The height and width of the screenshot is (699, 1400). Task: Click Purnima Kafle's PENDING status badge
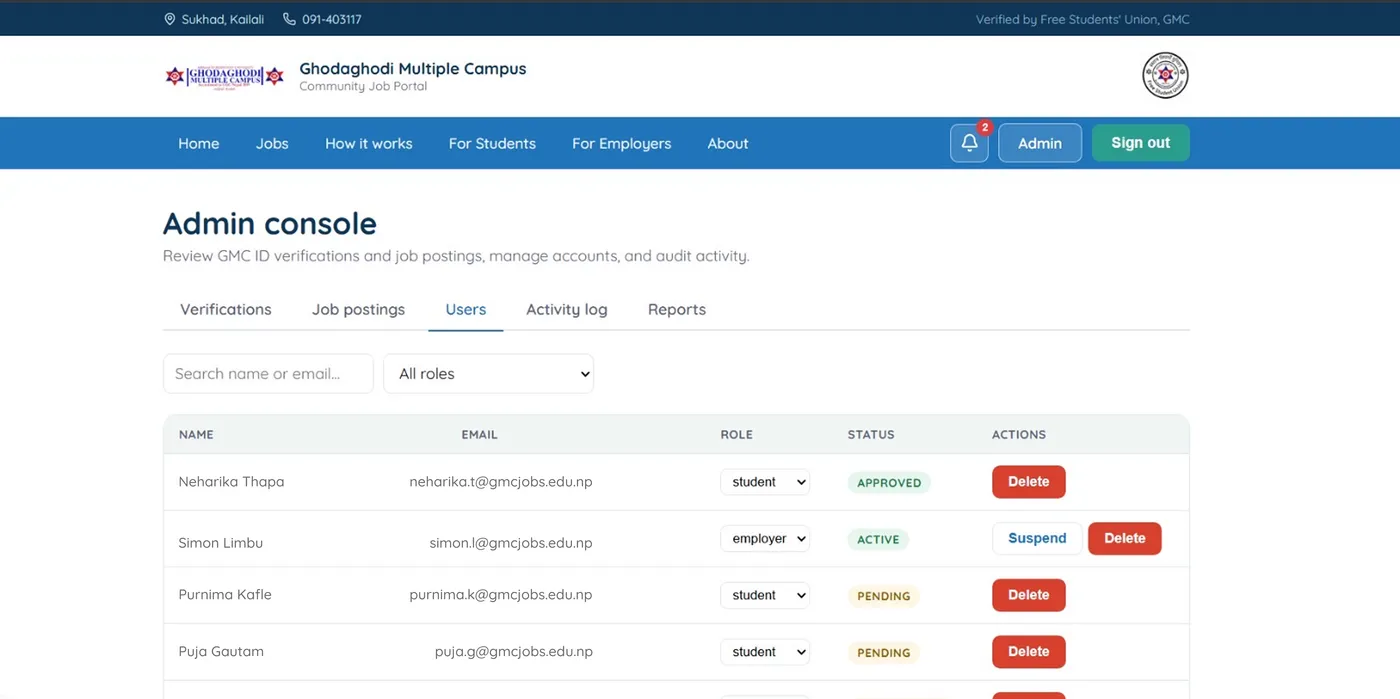[x=884, y=596]
